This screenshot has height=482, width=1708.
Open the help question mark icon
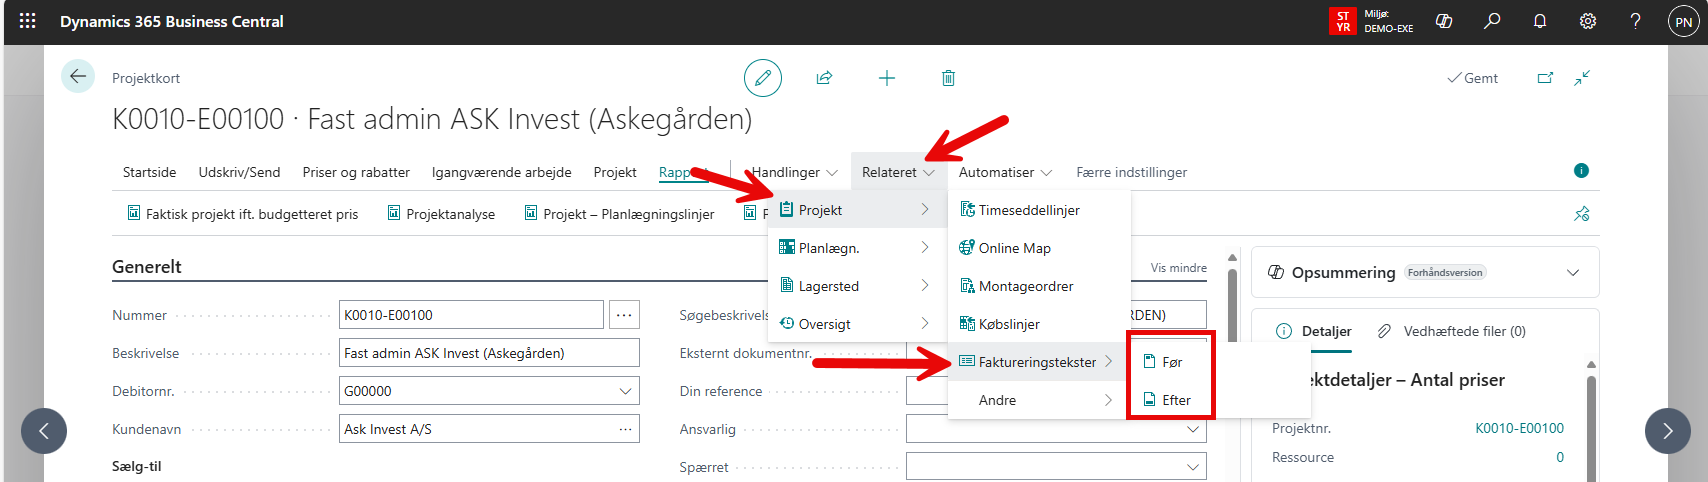[x=1635, y=21]
